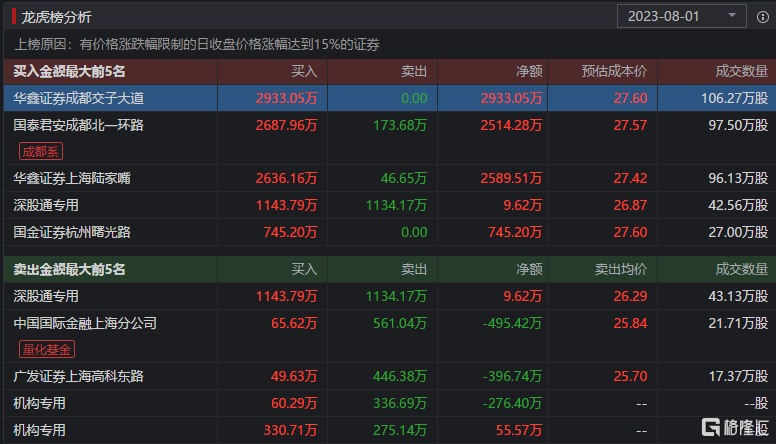Click the 43.13万股 volume cell

point(738,296)
